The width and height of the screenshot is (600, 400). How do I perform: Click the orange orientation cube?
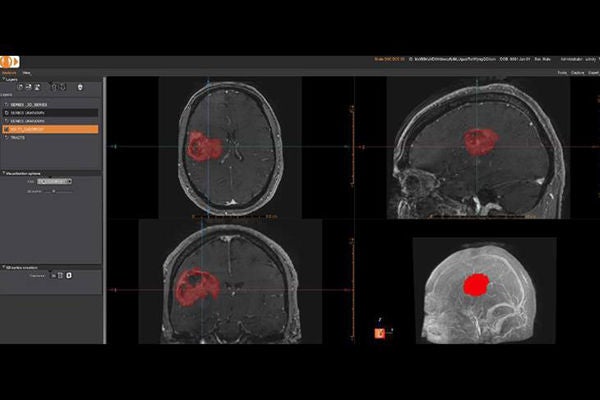click(380, 333)
